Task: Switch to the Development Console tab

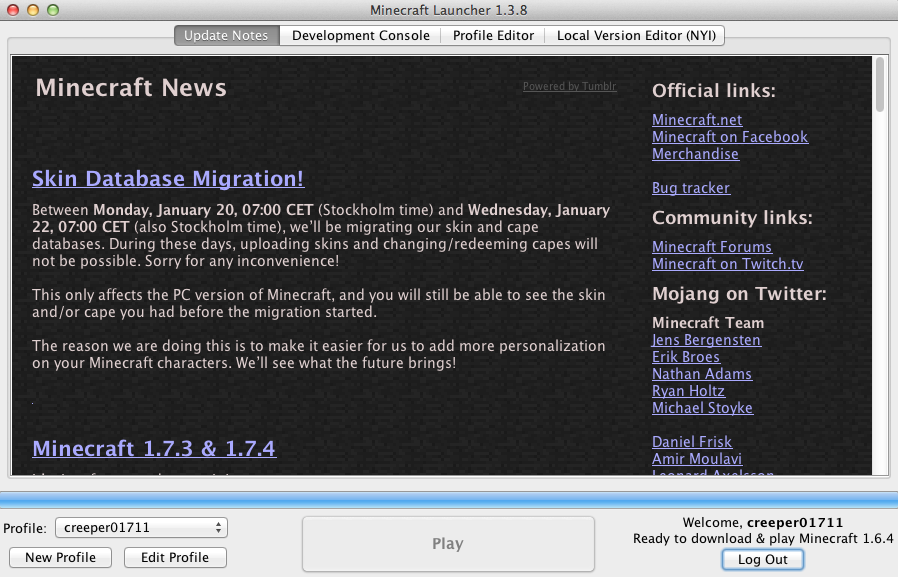Action: click(360, 35)
